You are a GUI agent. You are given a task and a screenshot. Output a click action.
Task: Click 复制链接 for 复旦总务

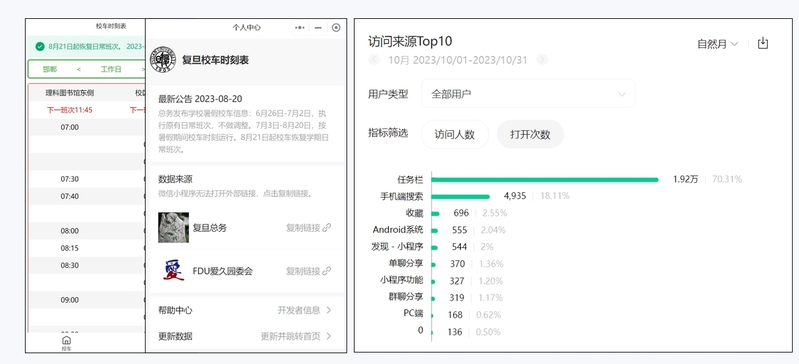303,228
